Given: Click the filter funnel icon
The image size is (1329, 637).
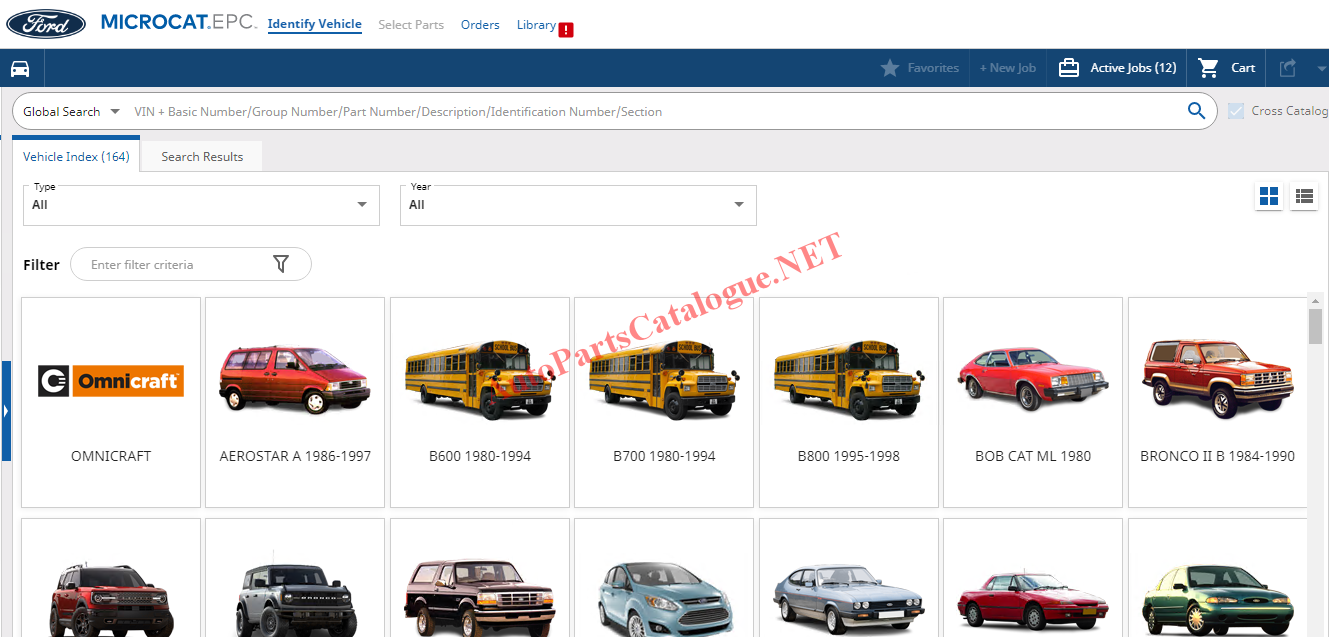Looking at the screenshot, I should click(281, 264).
